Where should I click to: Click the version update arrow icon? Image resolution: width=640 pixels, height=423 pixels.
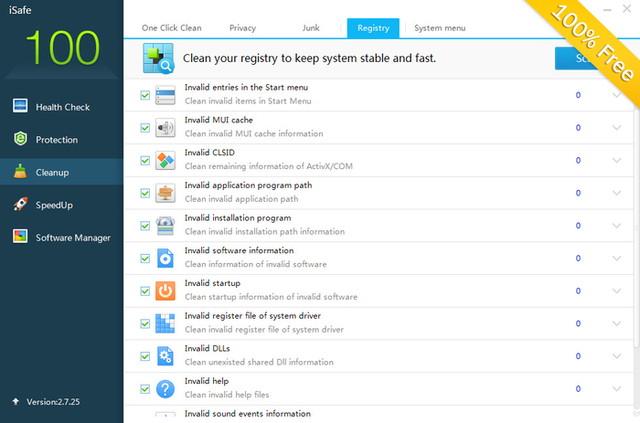[x=16, y=401]
